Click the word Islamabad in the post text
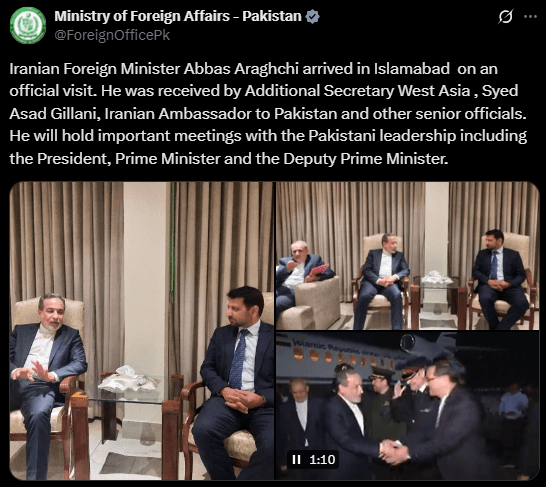546x487 pixels. tap(412, 69)
